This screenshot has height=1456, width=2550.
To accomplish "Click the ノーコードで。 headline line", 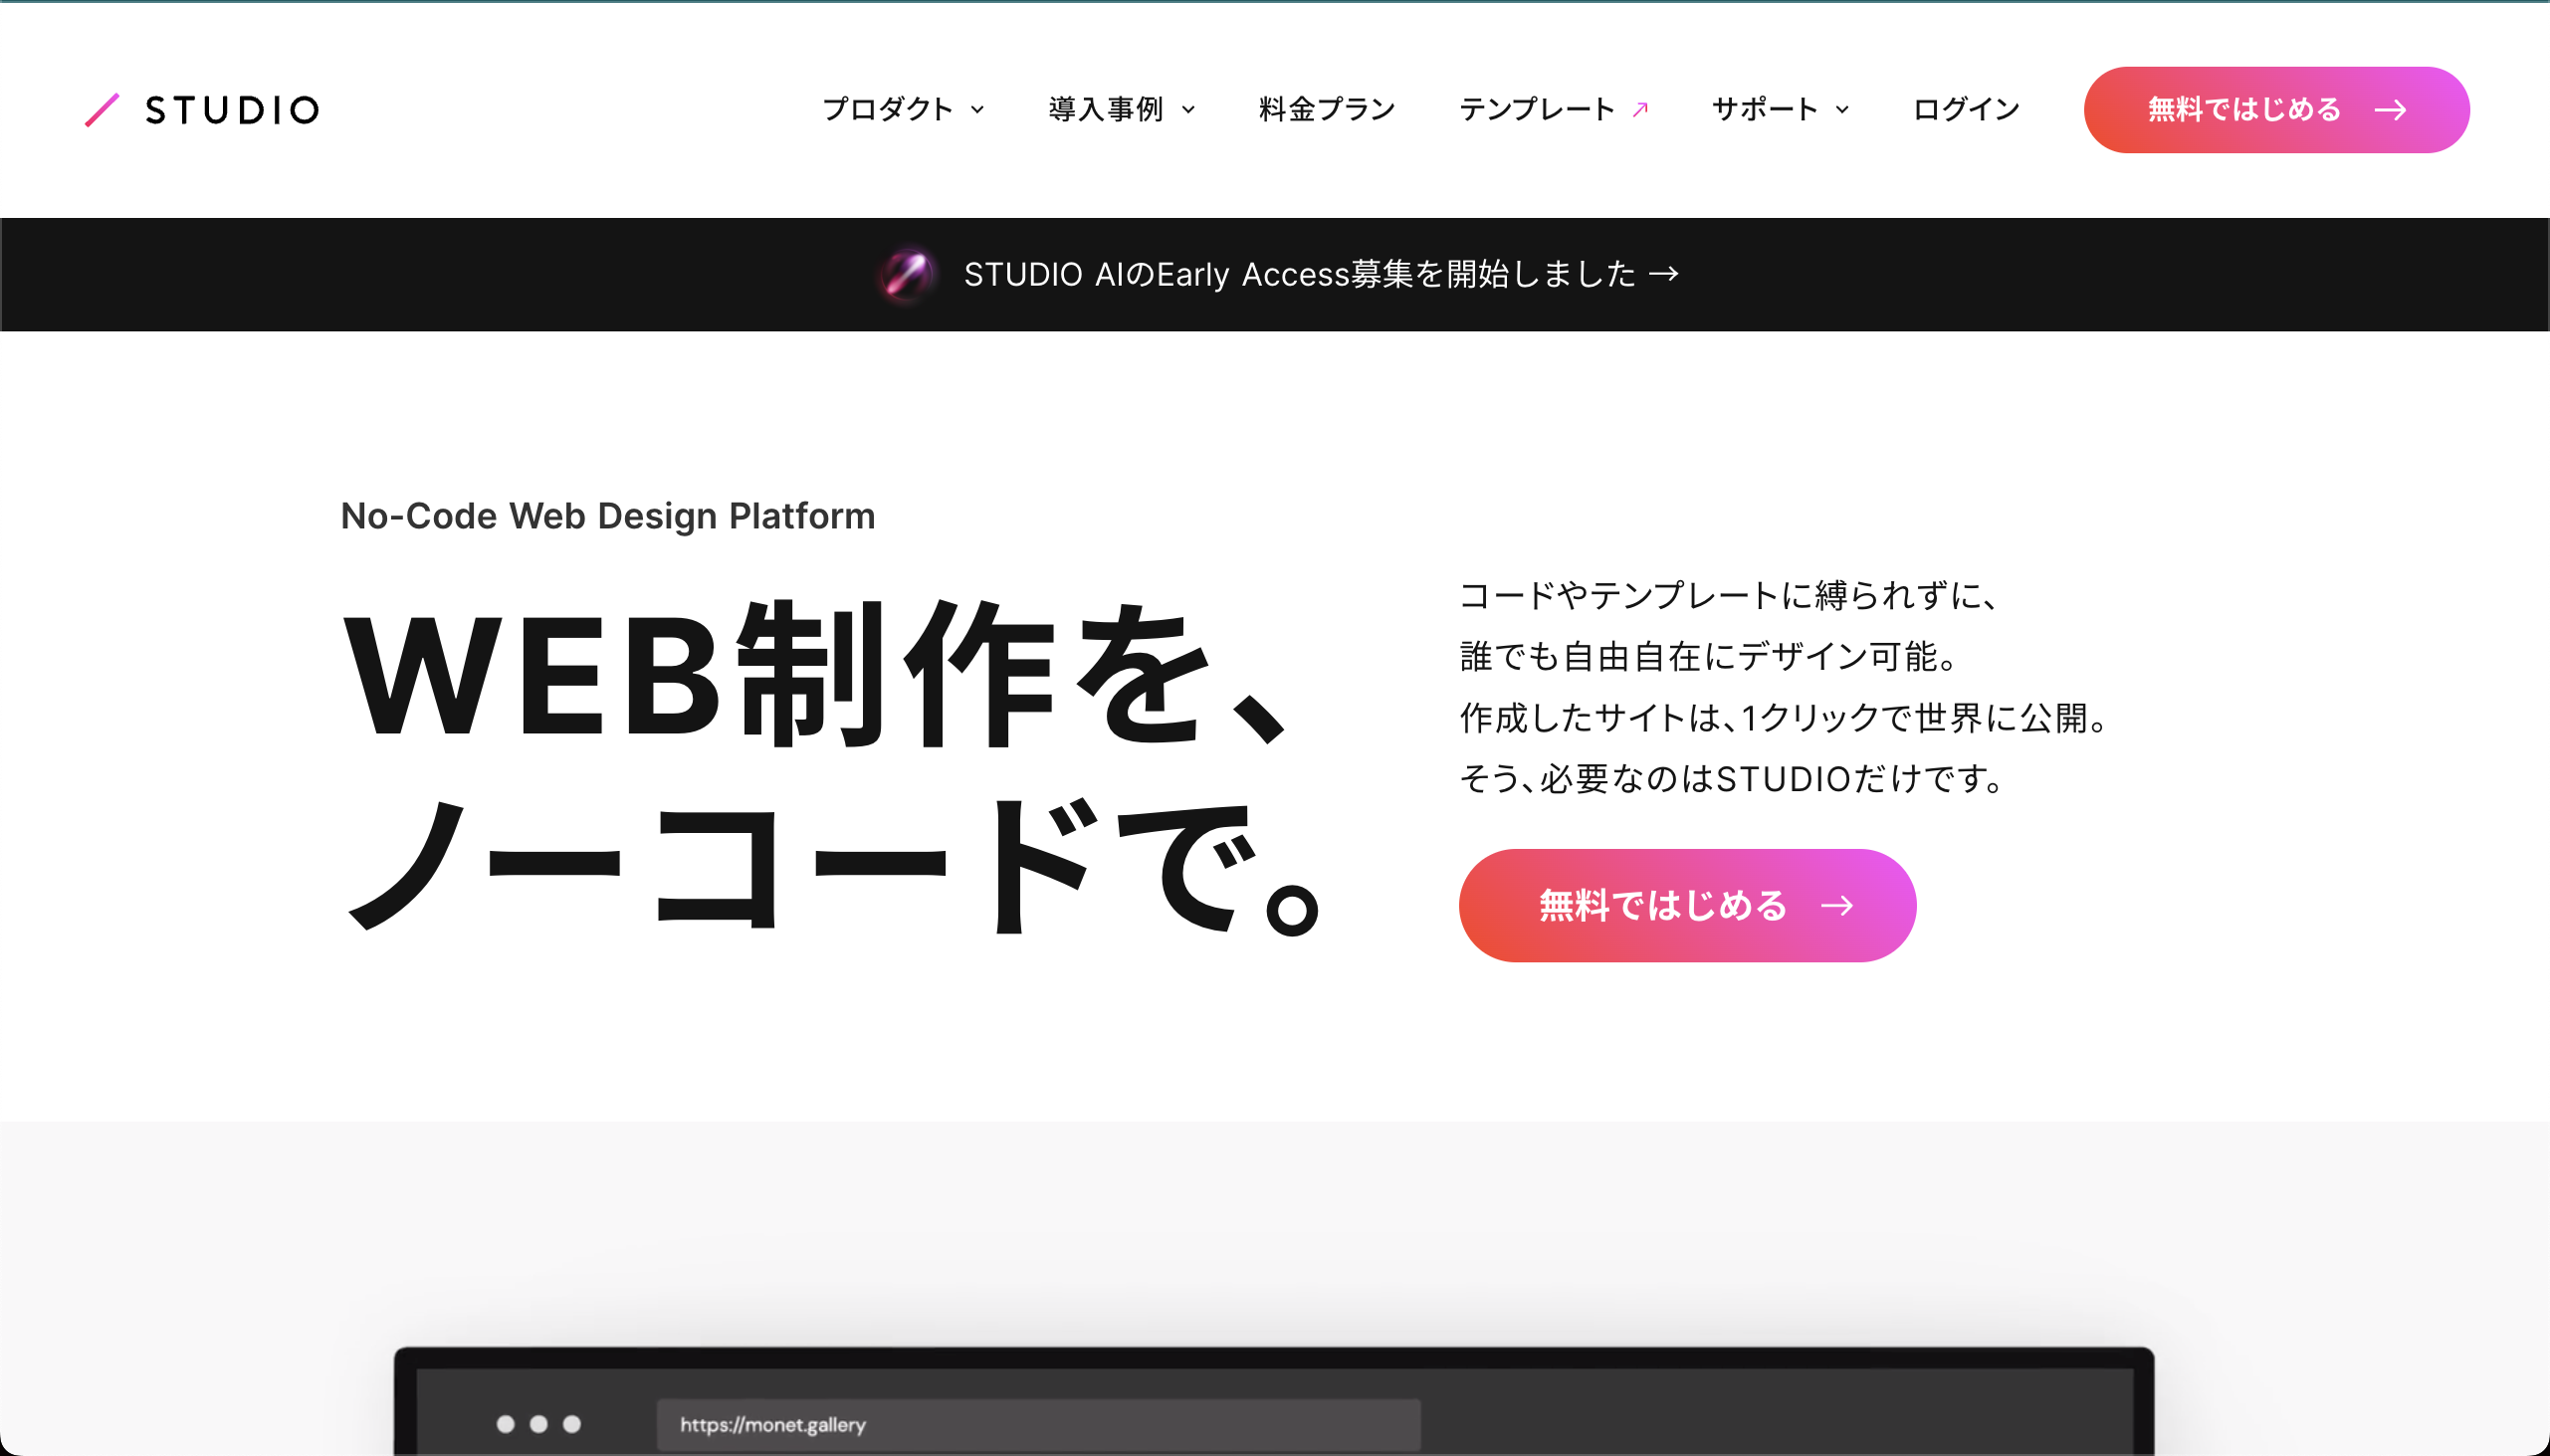I will [x=834, y=865].
